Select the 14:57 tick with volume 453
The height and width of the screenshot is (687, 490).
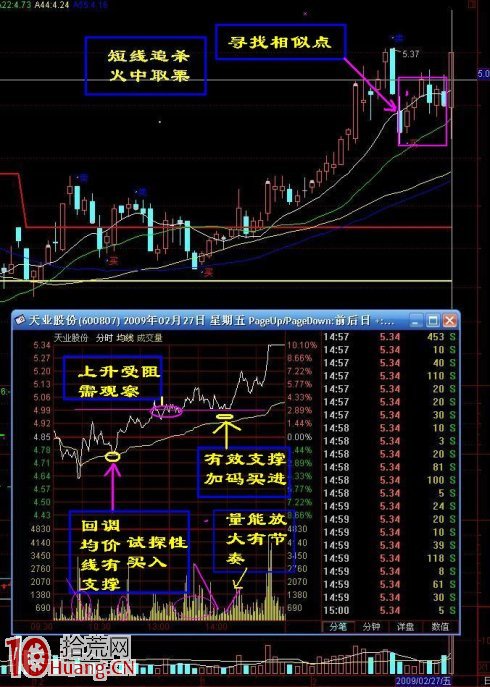pos(390,337)
